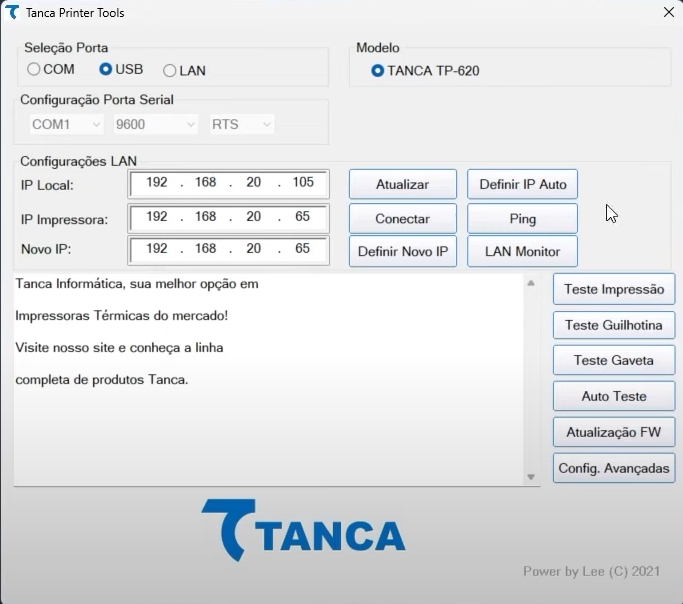The width and height of the screenshot is (683, 604).
Task: Close the Tanca Printer Tools window
Action: (669, 12)
